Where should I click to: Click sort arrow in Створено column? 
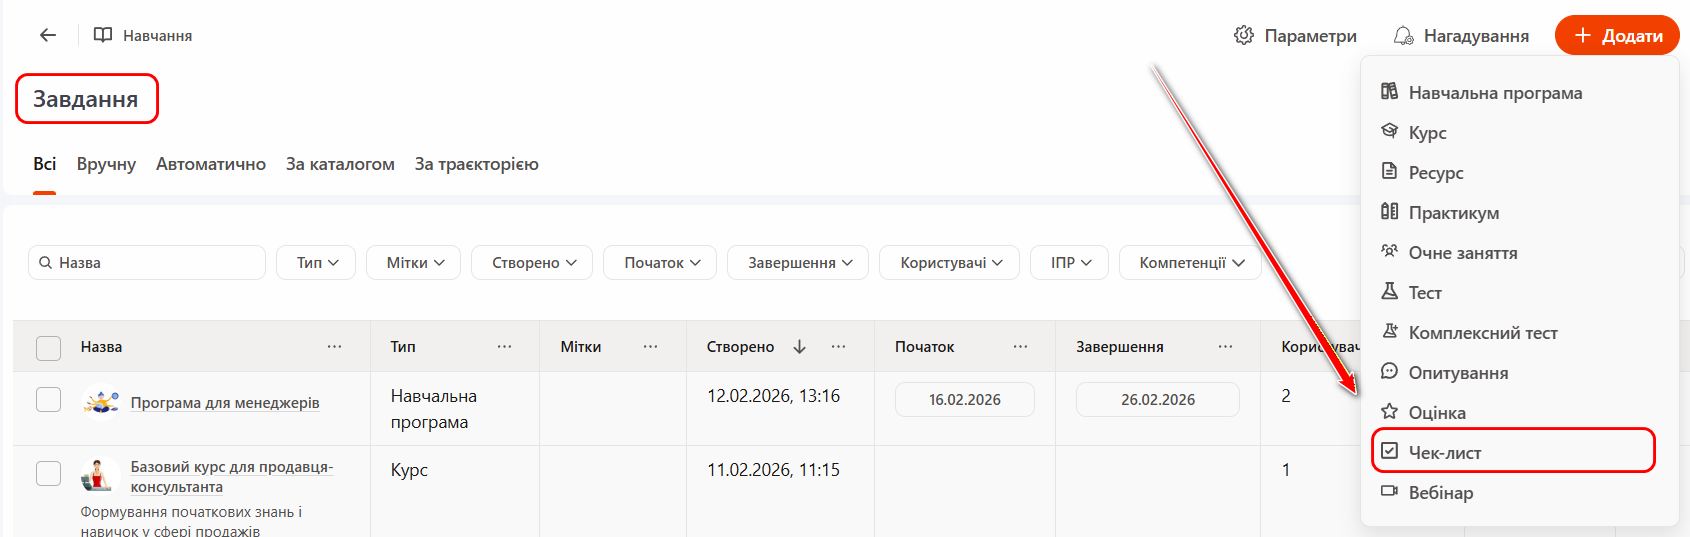[799, 347]
